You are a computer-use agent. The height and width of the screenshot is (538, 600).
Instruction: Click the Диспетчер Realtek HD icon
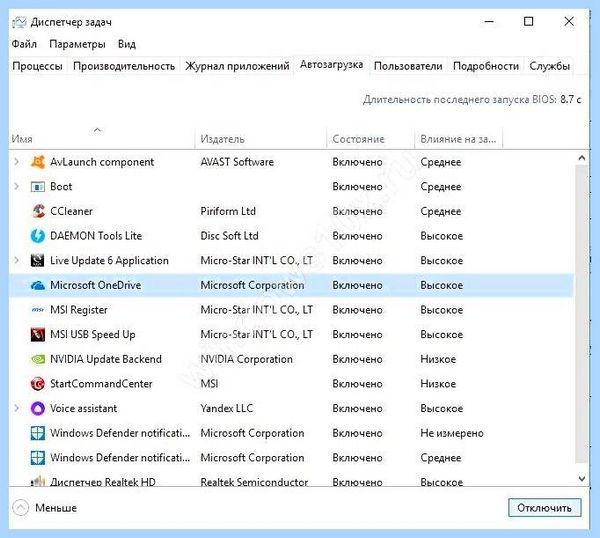pos(38,481)
